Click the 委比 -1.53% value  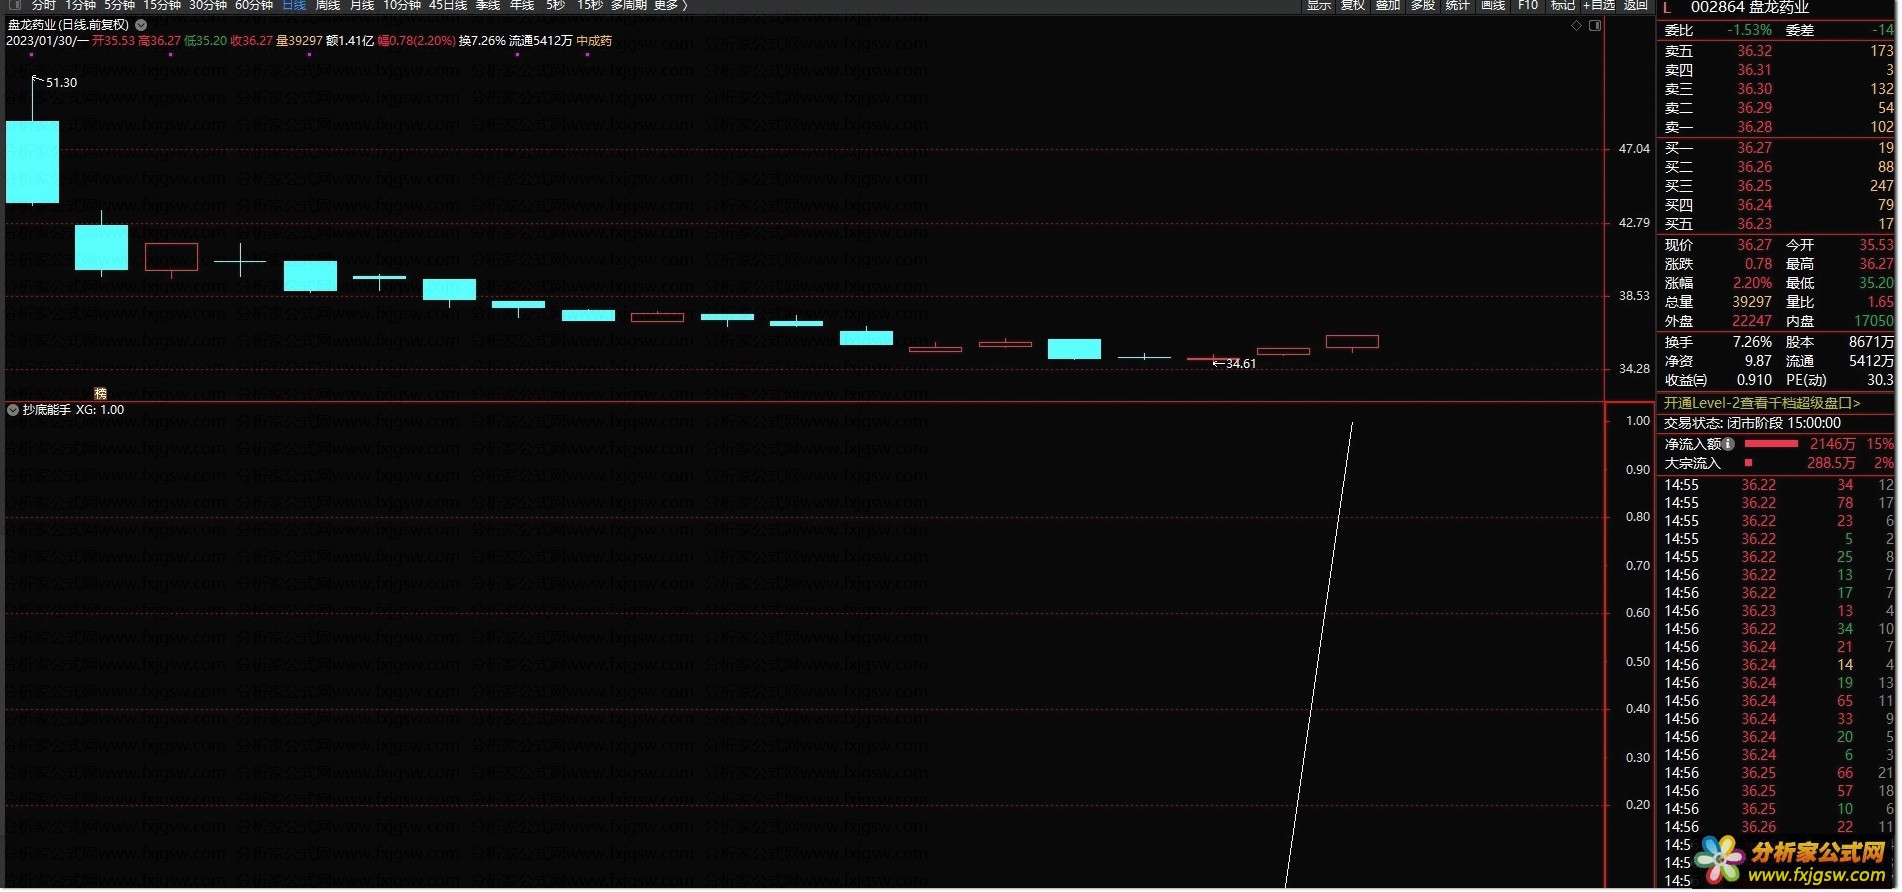pos(1749,30)
